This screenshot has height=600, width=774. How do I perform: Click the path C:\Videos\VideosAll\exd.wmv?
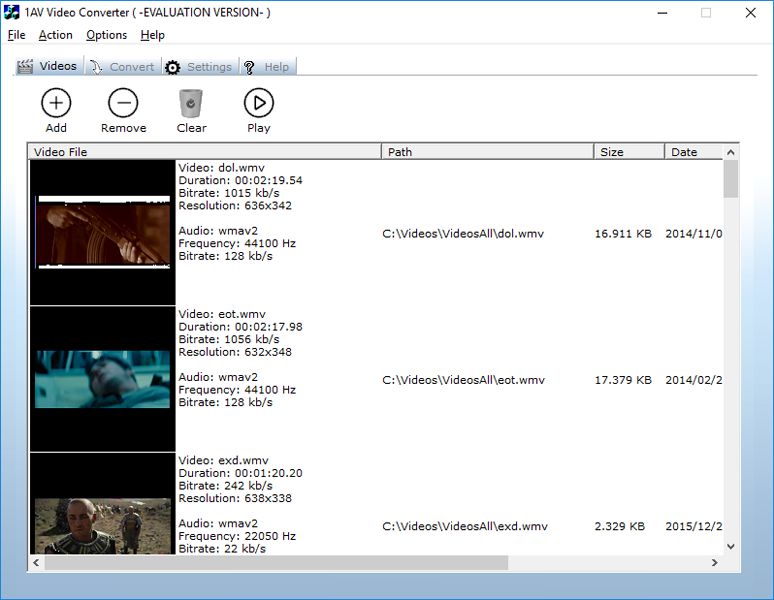464,526
